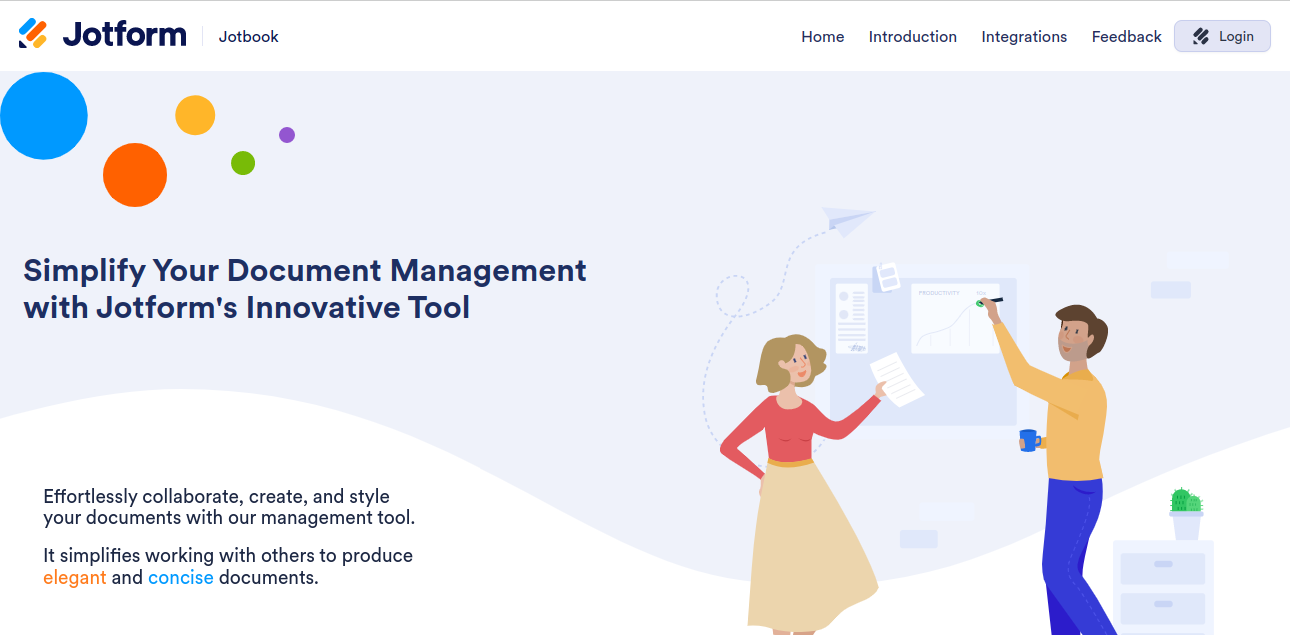The height and width of the screenshot is (635, 1290).
Task: Open the Jotbook link in header
Action: (x=249, y=37)
